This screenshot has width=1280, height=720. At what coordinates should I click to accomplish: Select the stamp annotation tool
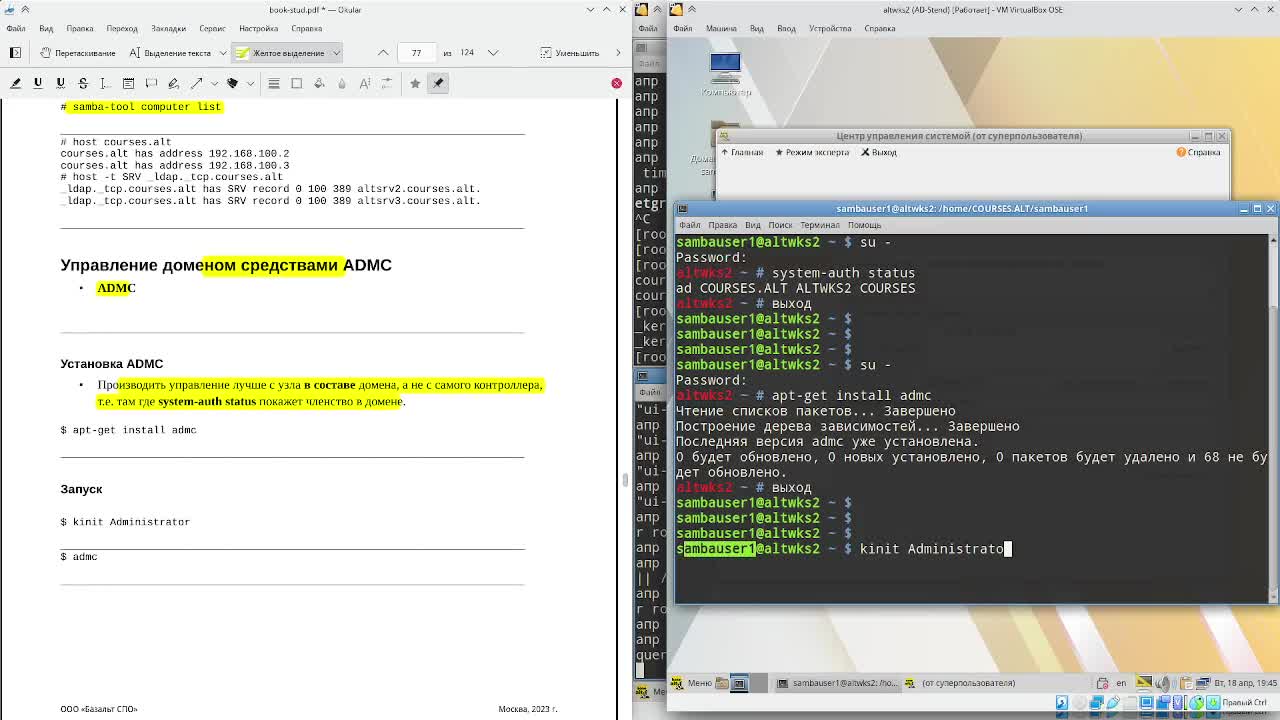click(x=232, y=83)
